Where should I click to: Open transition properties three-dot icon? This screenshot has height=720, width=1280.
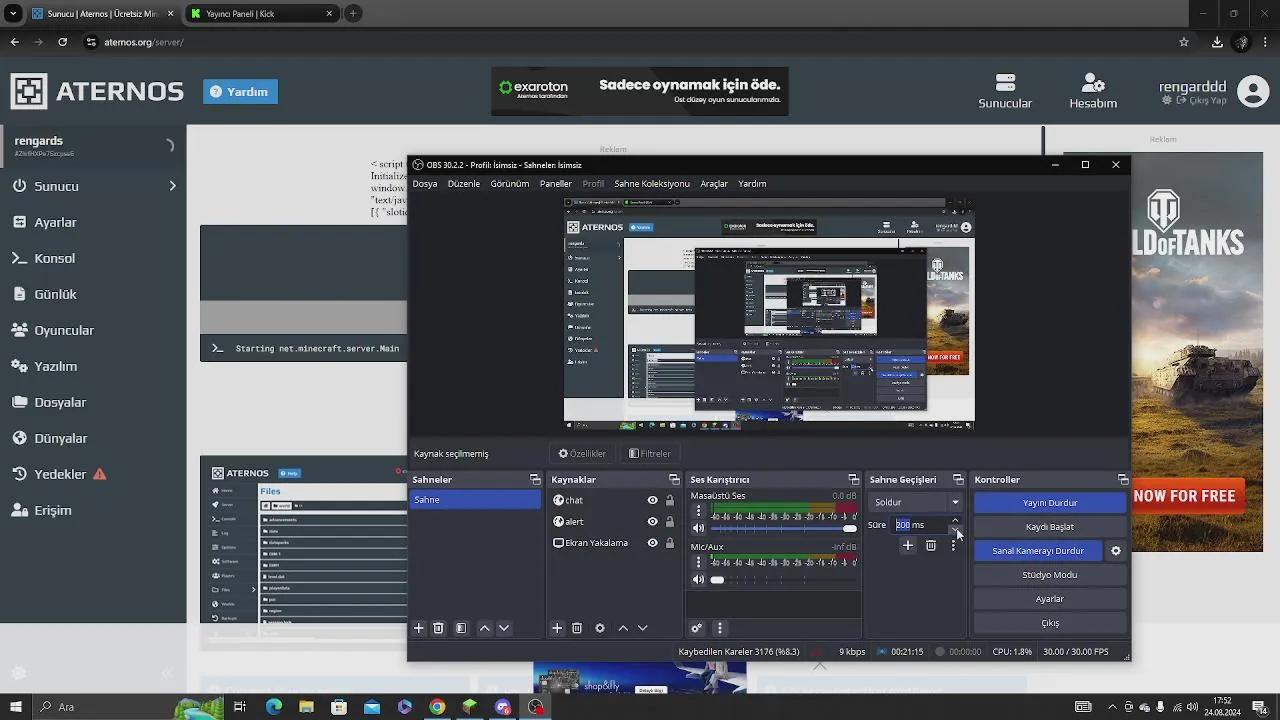point(953,545)
